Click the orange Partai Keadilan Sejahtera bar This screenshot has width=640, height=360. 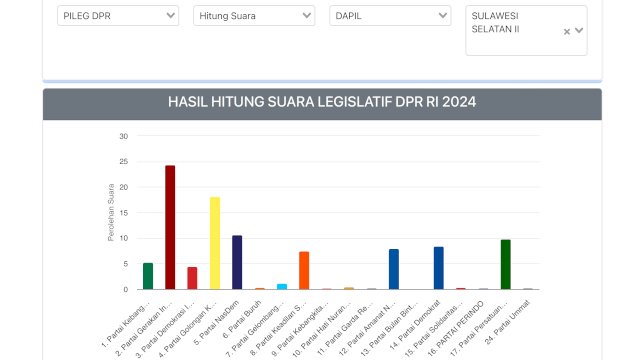[304, 271]
